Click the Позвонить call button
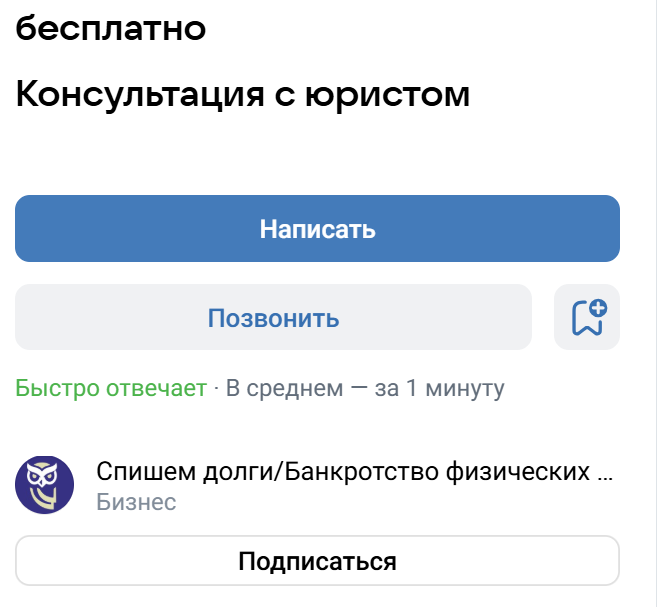This screenshot has height=607, width=657. 273,318
